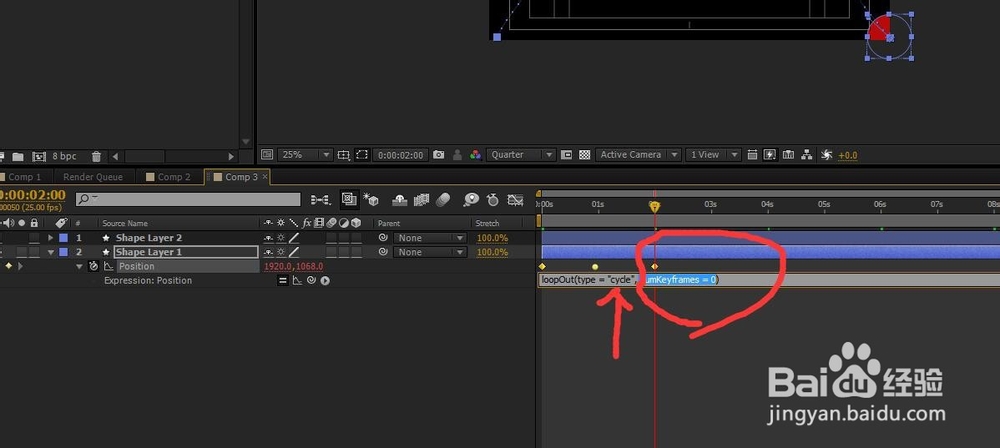1000x448 pixels.
Task: Switch to the Comp 2 tab
Action: pos(169,177)
